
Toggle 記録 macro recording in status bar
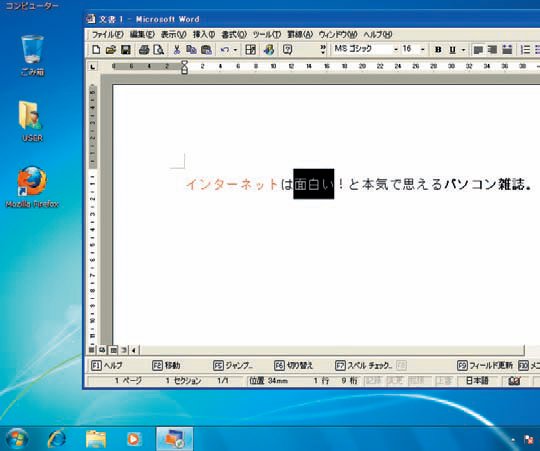click(374, 381)
